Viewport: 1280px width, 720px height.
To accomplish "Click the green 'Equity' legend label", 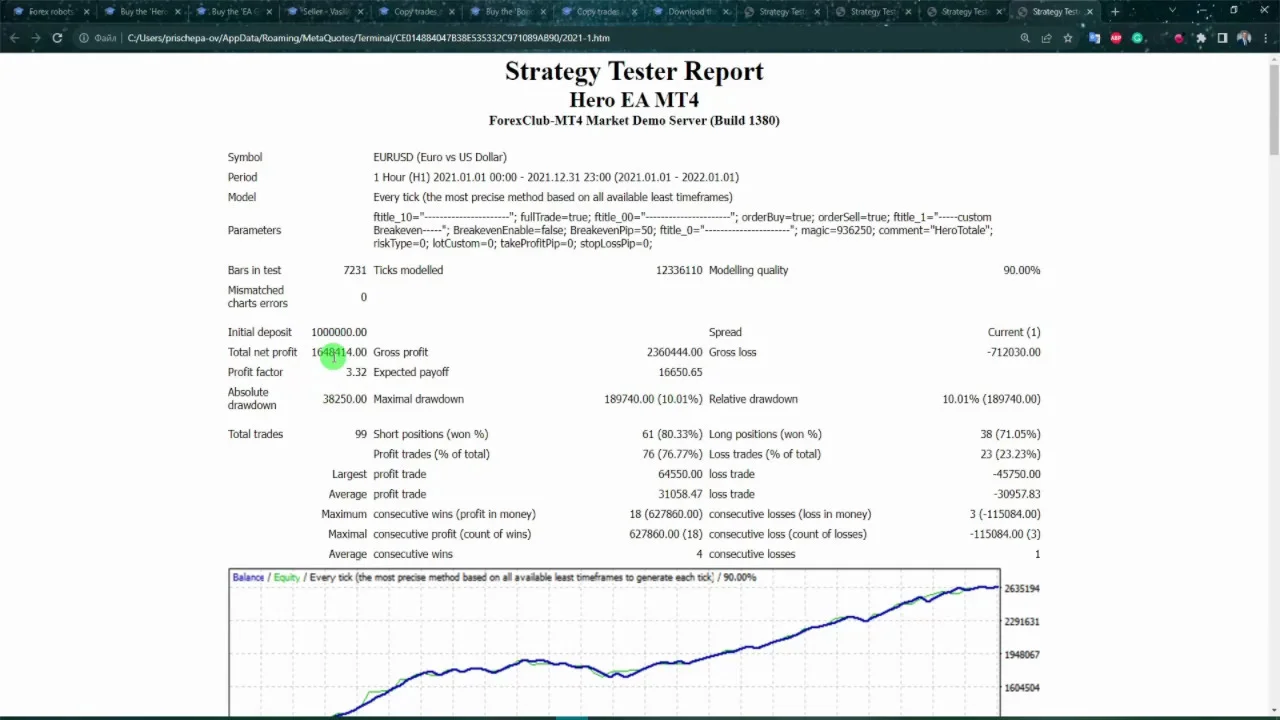I will [286, 577].
